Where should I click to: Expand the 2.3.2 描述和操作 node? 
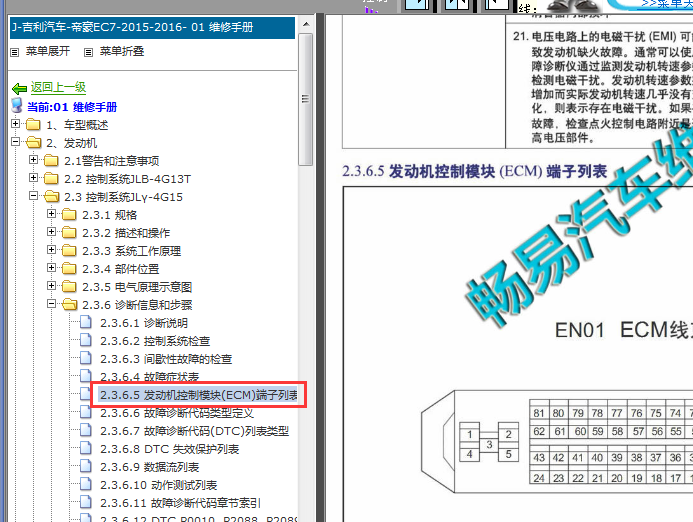point(52,232)
